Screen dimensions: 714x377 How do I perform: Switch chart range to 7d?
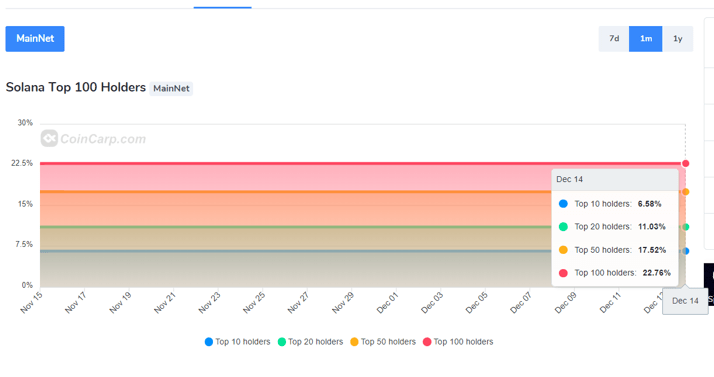coord(614,39)
